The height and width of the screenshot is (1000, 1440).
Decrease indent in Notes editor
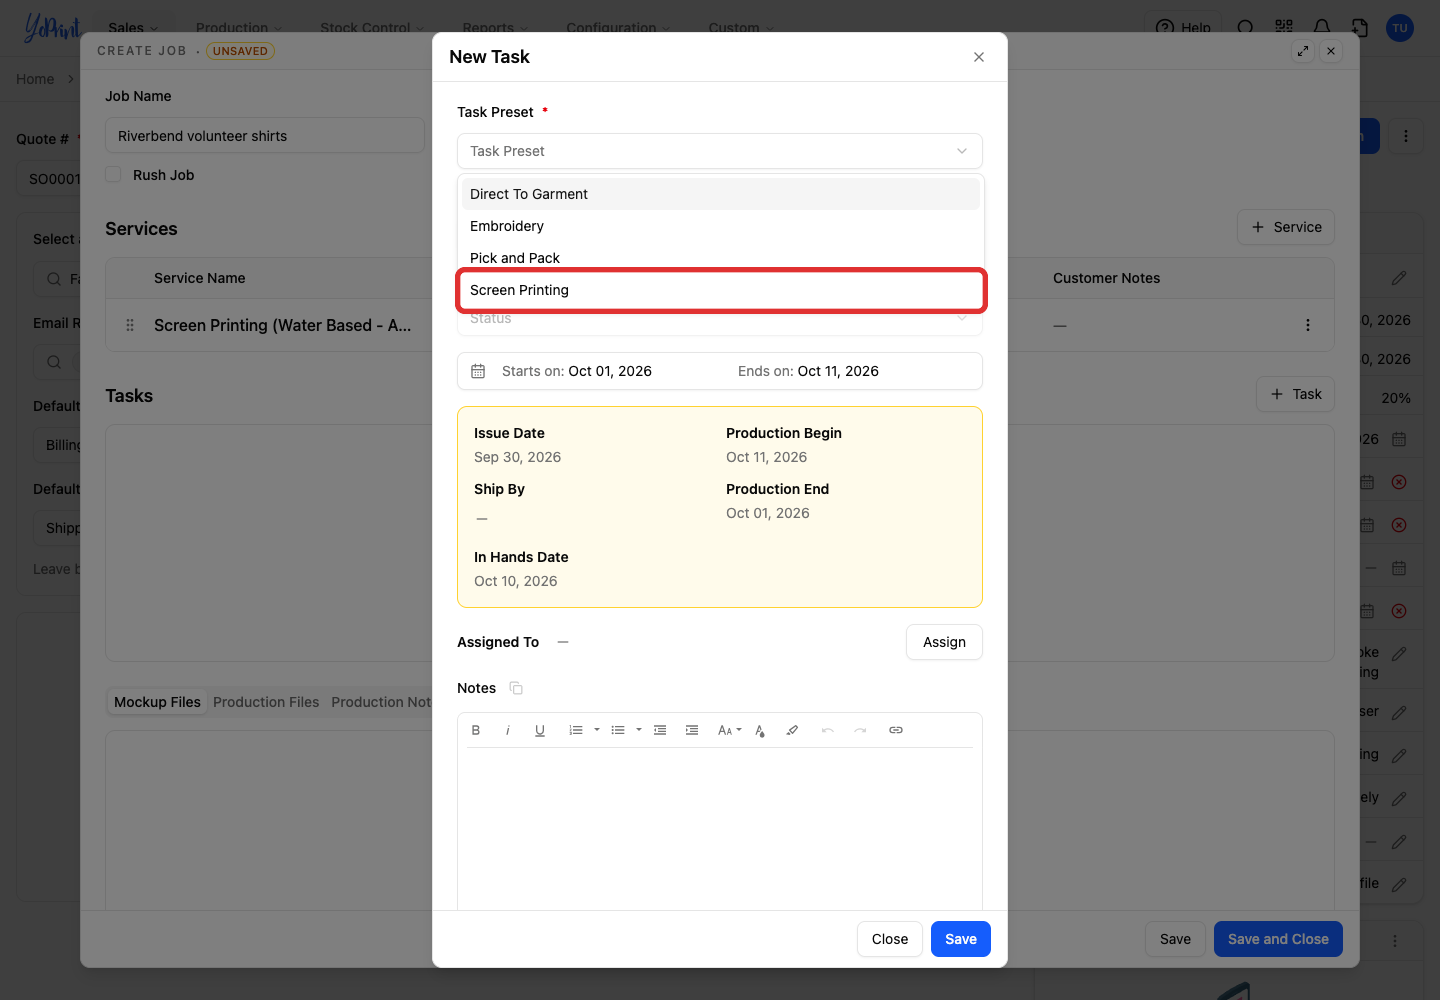pyautogui.click(x=660, y=730)
